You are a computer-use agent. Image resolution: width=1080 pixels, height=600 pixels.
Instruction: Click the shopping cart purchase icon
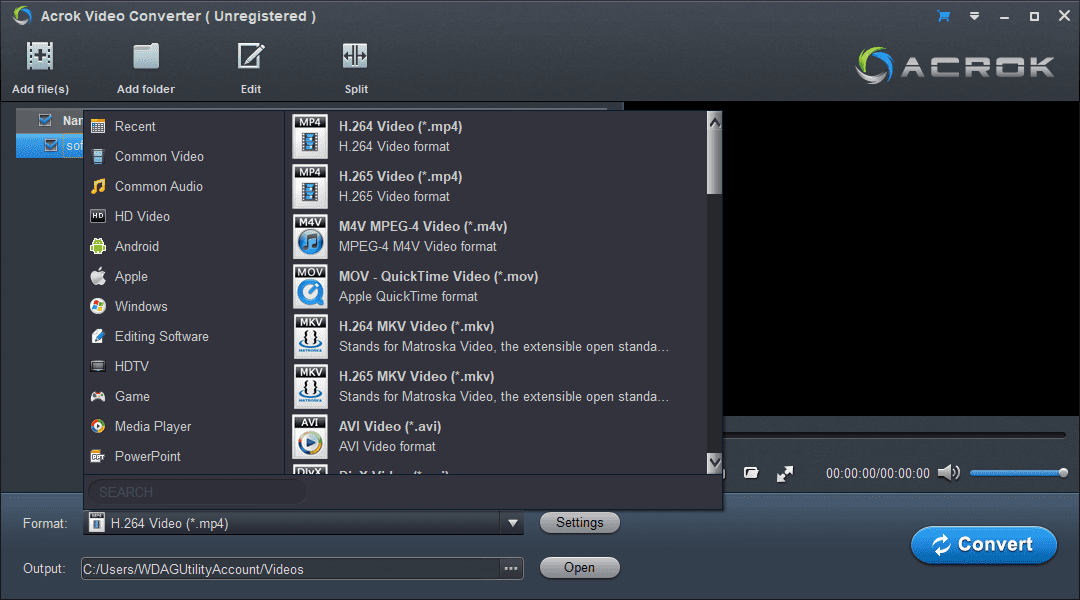click(944, 16)
